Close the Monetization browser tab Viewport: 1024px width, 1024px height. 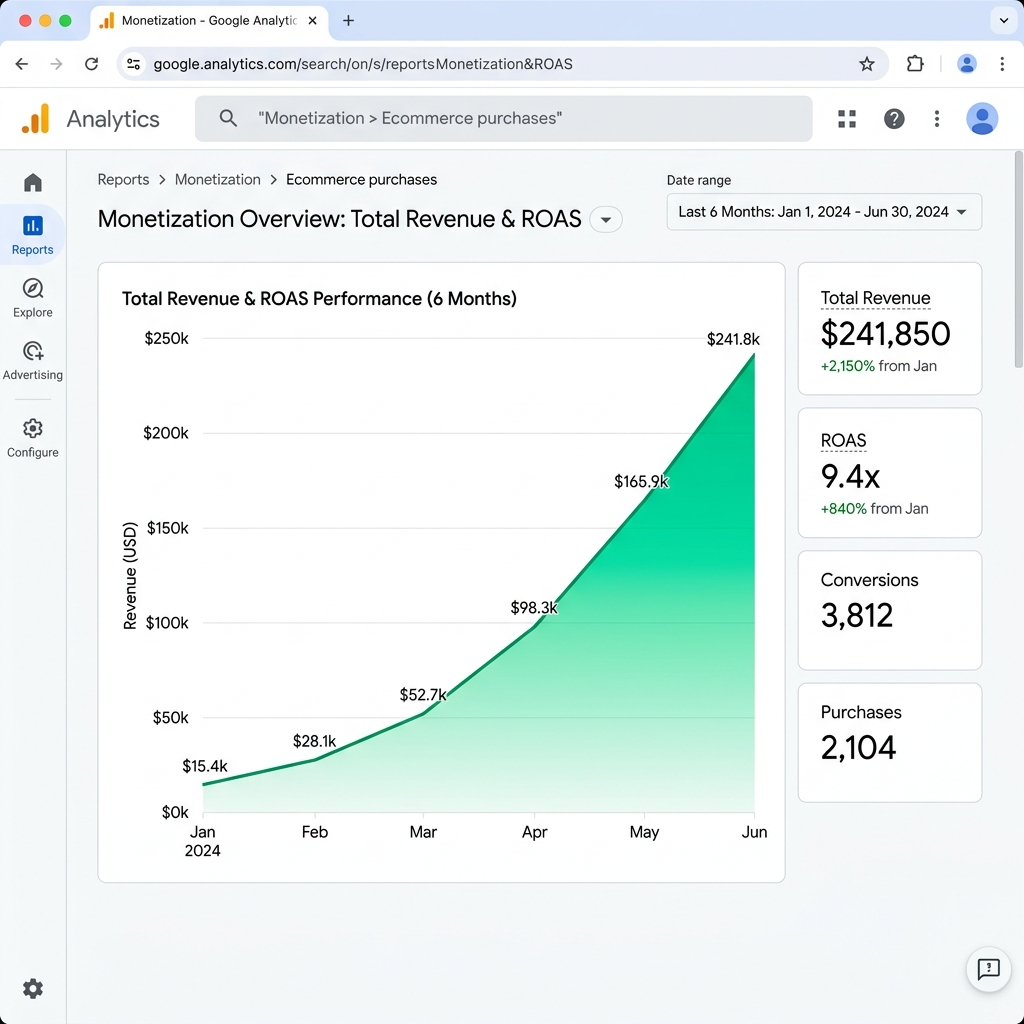[x=313, y=21]
